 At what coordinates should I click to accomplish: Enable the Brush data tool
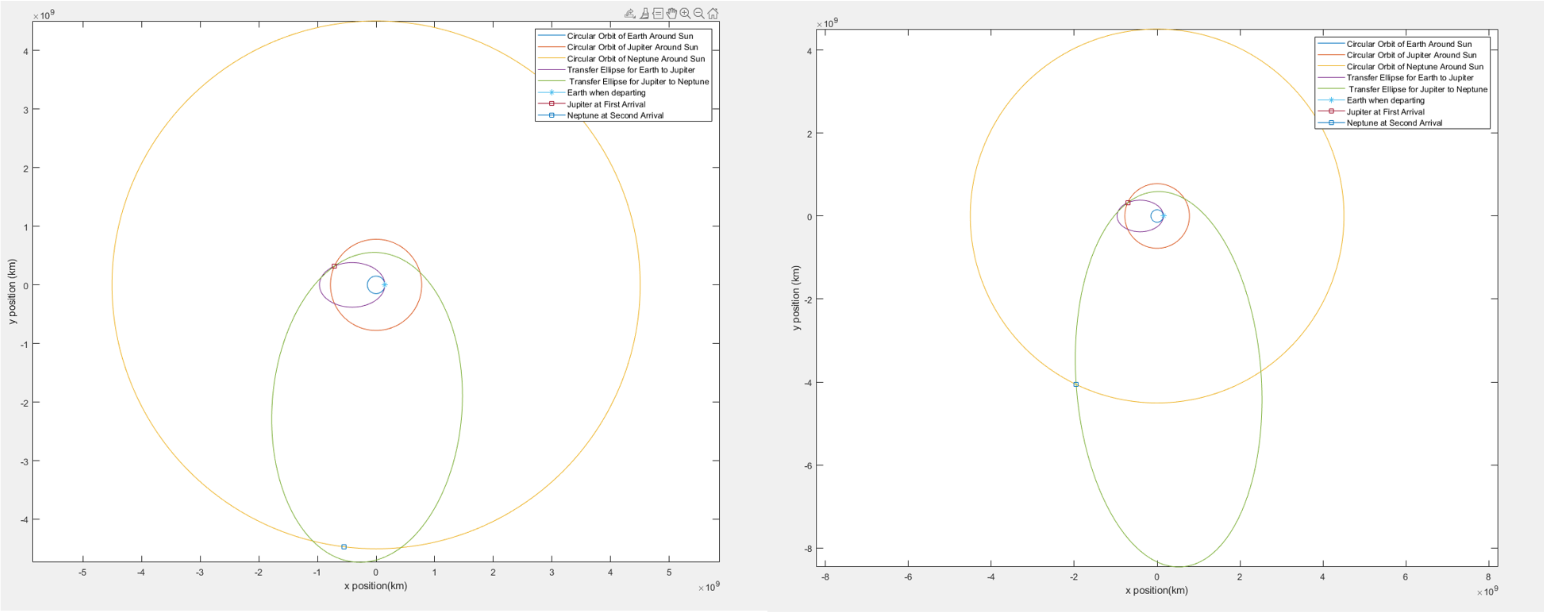click(x=645, y=13)
